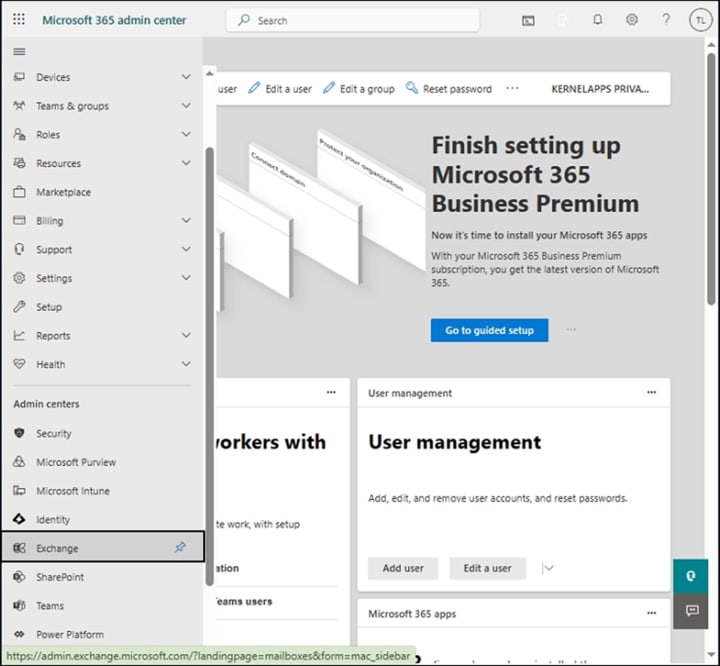
Task: Click the Security shield icon
Action: click(19, 433)
